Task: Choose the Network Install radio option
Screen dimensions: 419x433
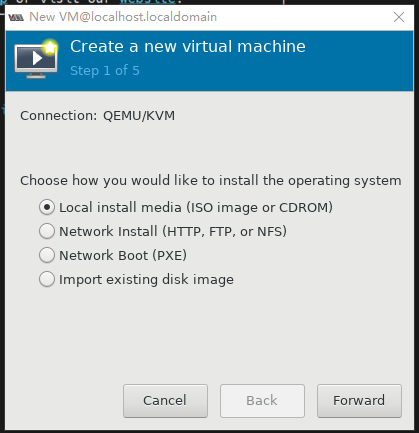Action: click(47, 231)
